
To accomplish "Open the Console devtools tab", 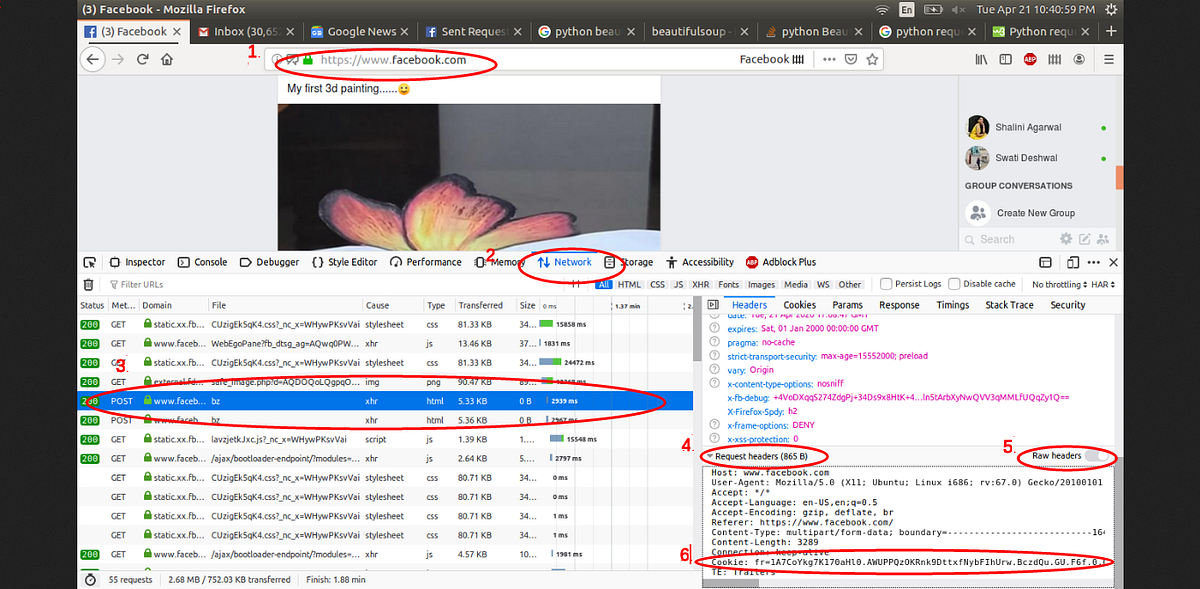I will pyautogui.click(x=203, y=262).
